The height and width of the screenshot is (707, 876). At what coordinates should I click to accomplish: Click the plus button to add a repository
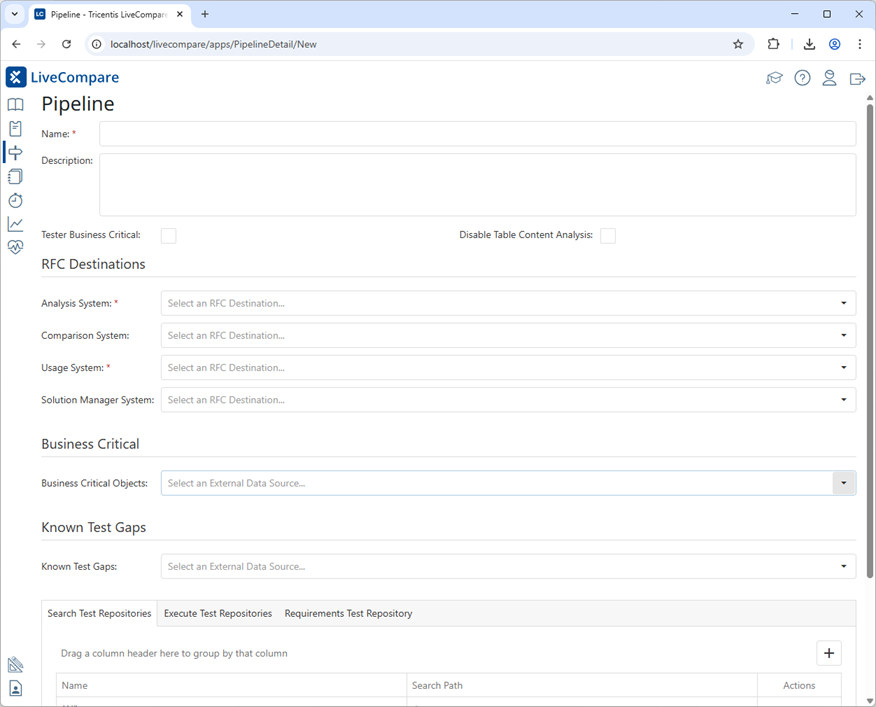tap(829, 653)
